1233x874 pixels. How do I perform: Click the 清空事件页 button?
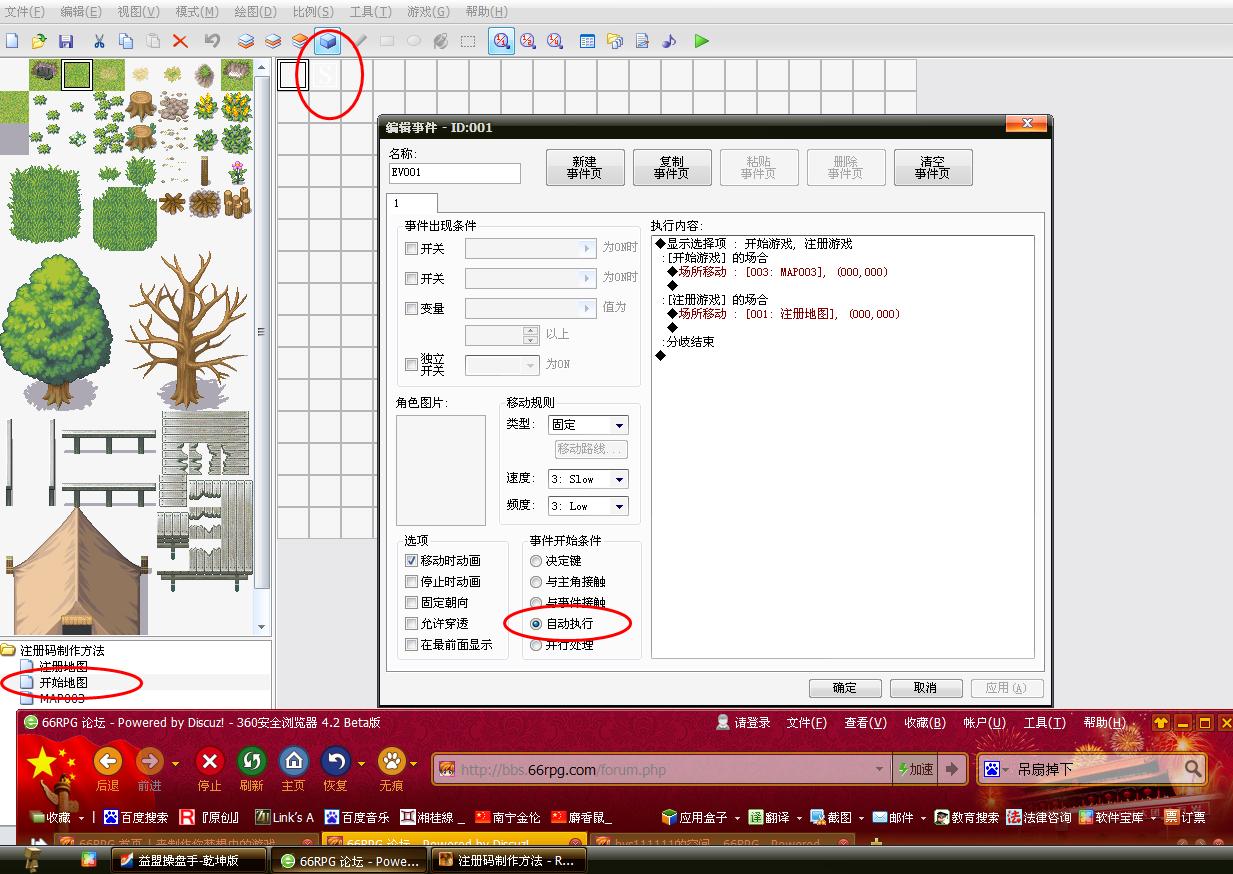933,167
